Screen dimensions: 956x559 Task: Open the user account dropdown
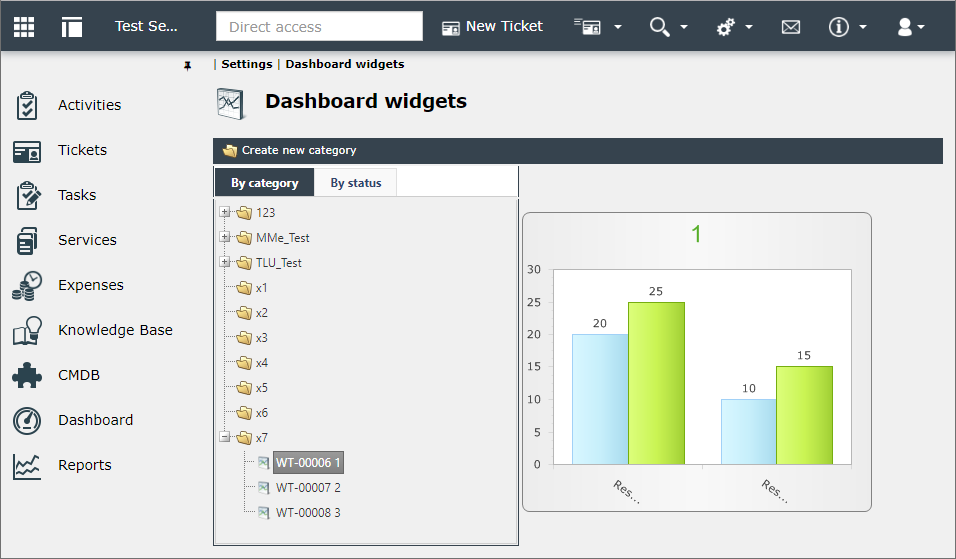911,27
